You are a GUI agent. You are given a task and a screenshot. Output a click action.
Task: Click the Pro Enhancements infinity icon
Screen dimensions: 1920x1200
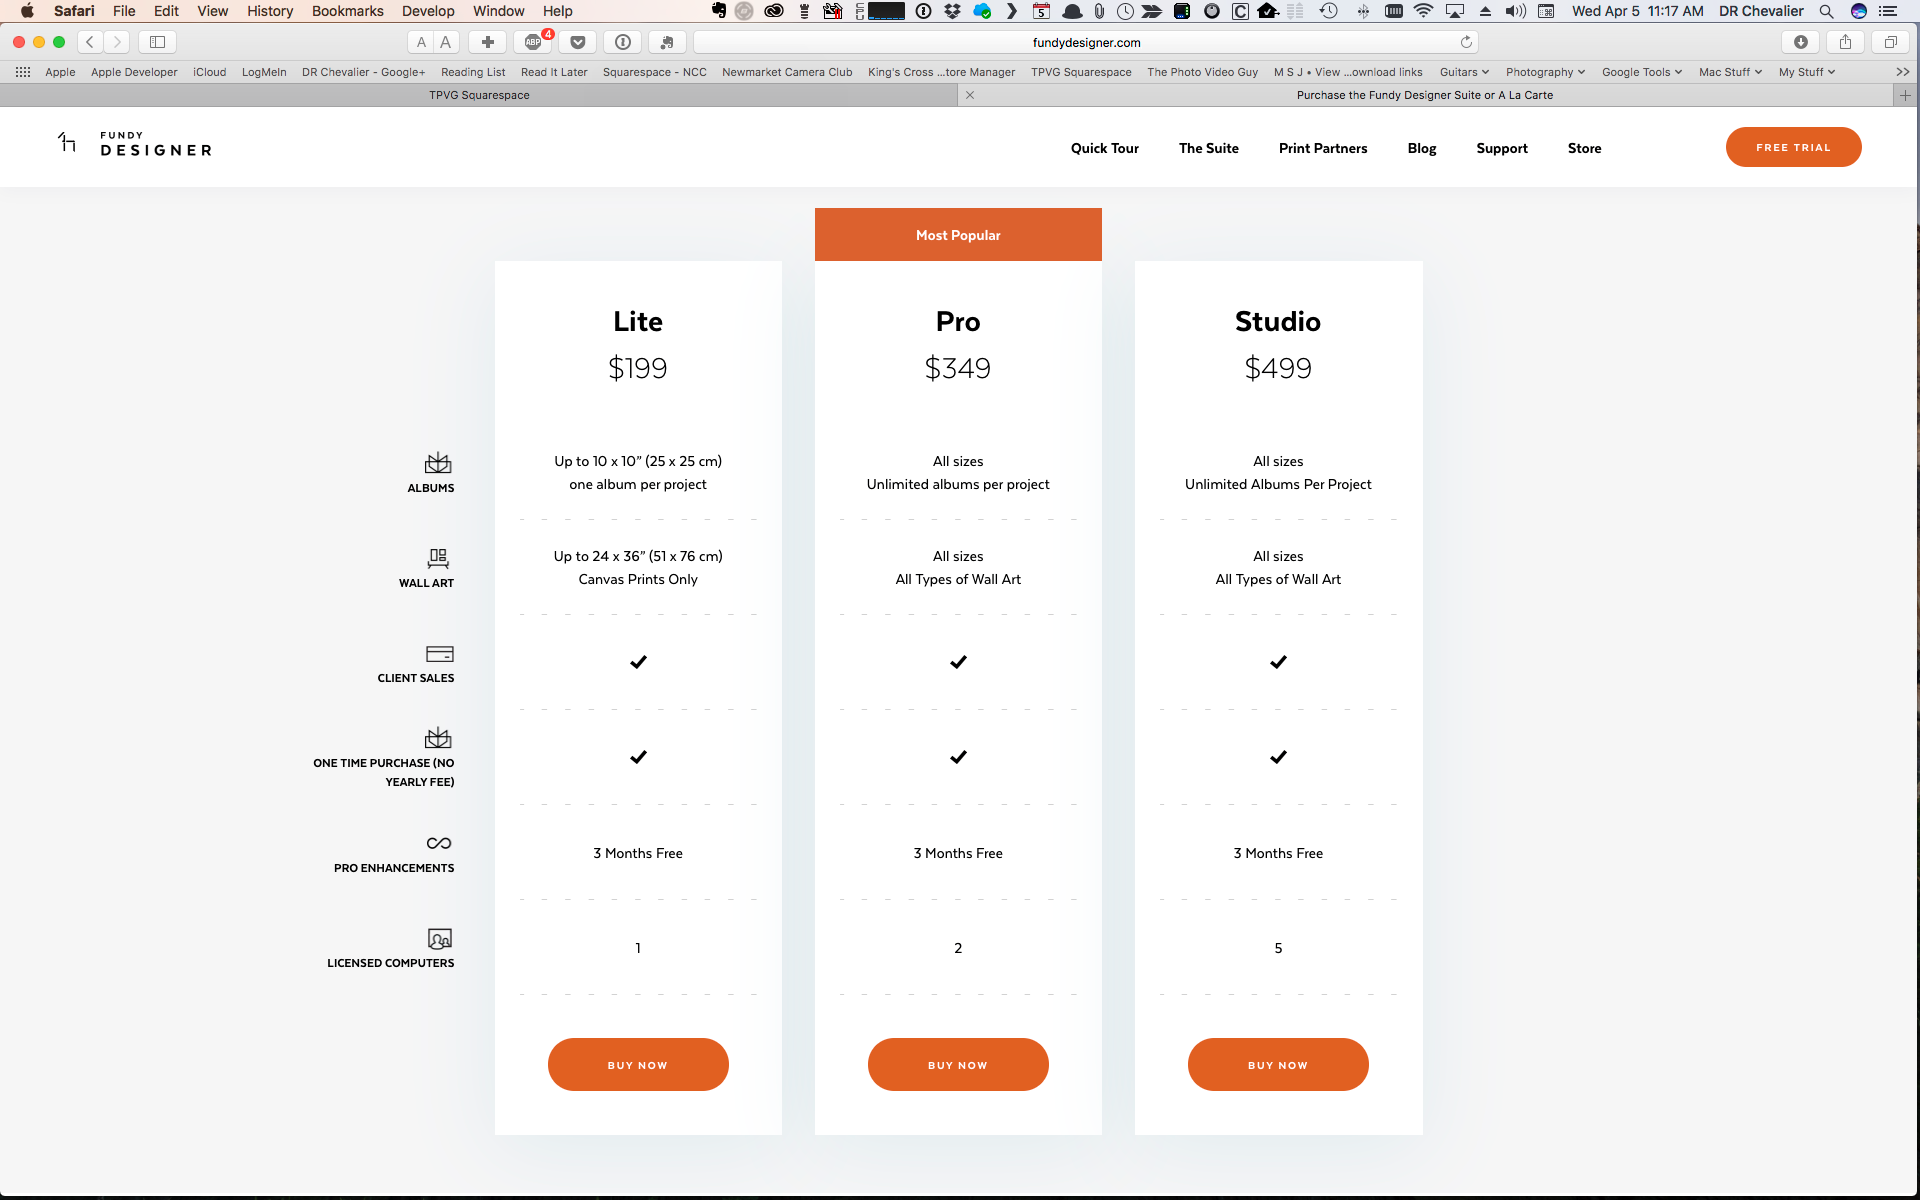[x=439, y=843]
